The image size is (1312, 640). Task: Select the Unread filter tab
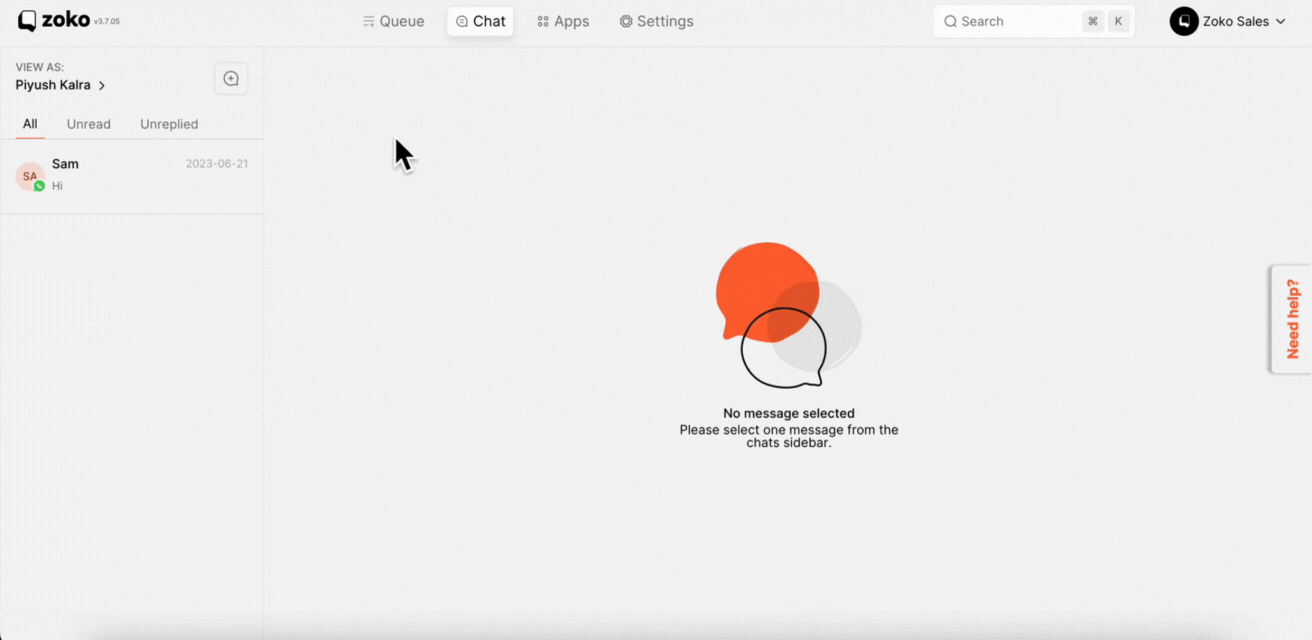[x=89, y=124]
